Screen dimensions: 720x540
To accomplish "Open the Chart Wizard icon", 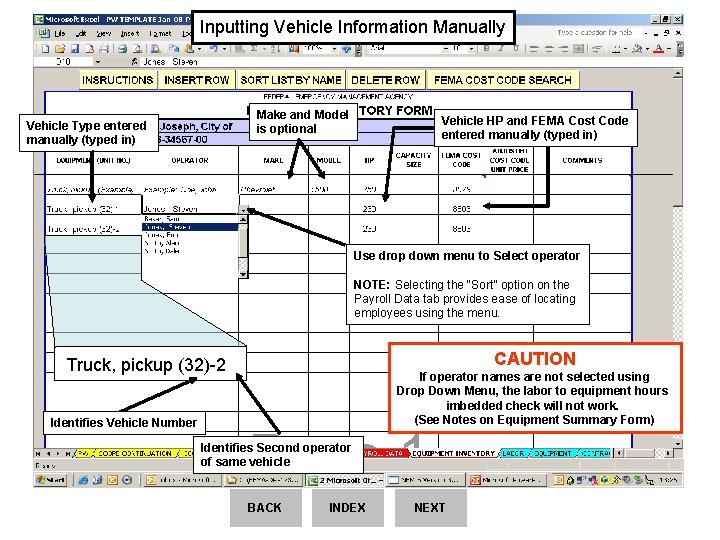I will tap(294, 49).
